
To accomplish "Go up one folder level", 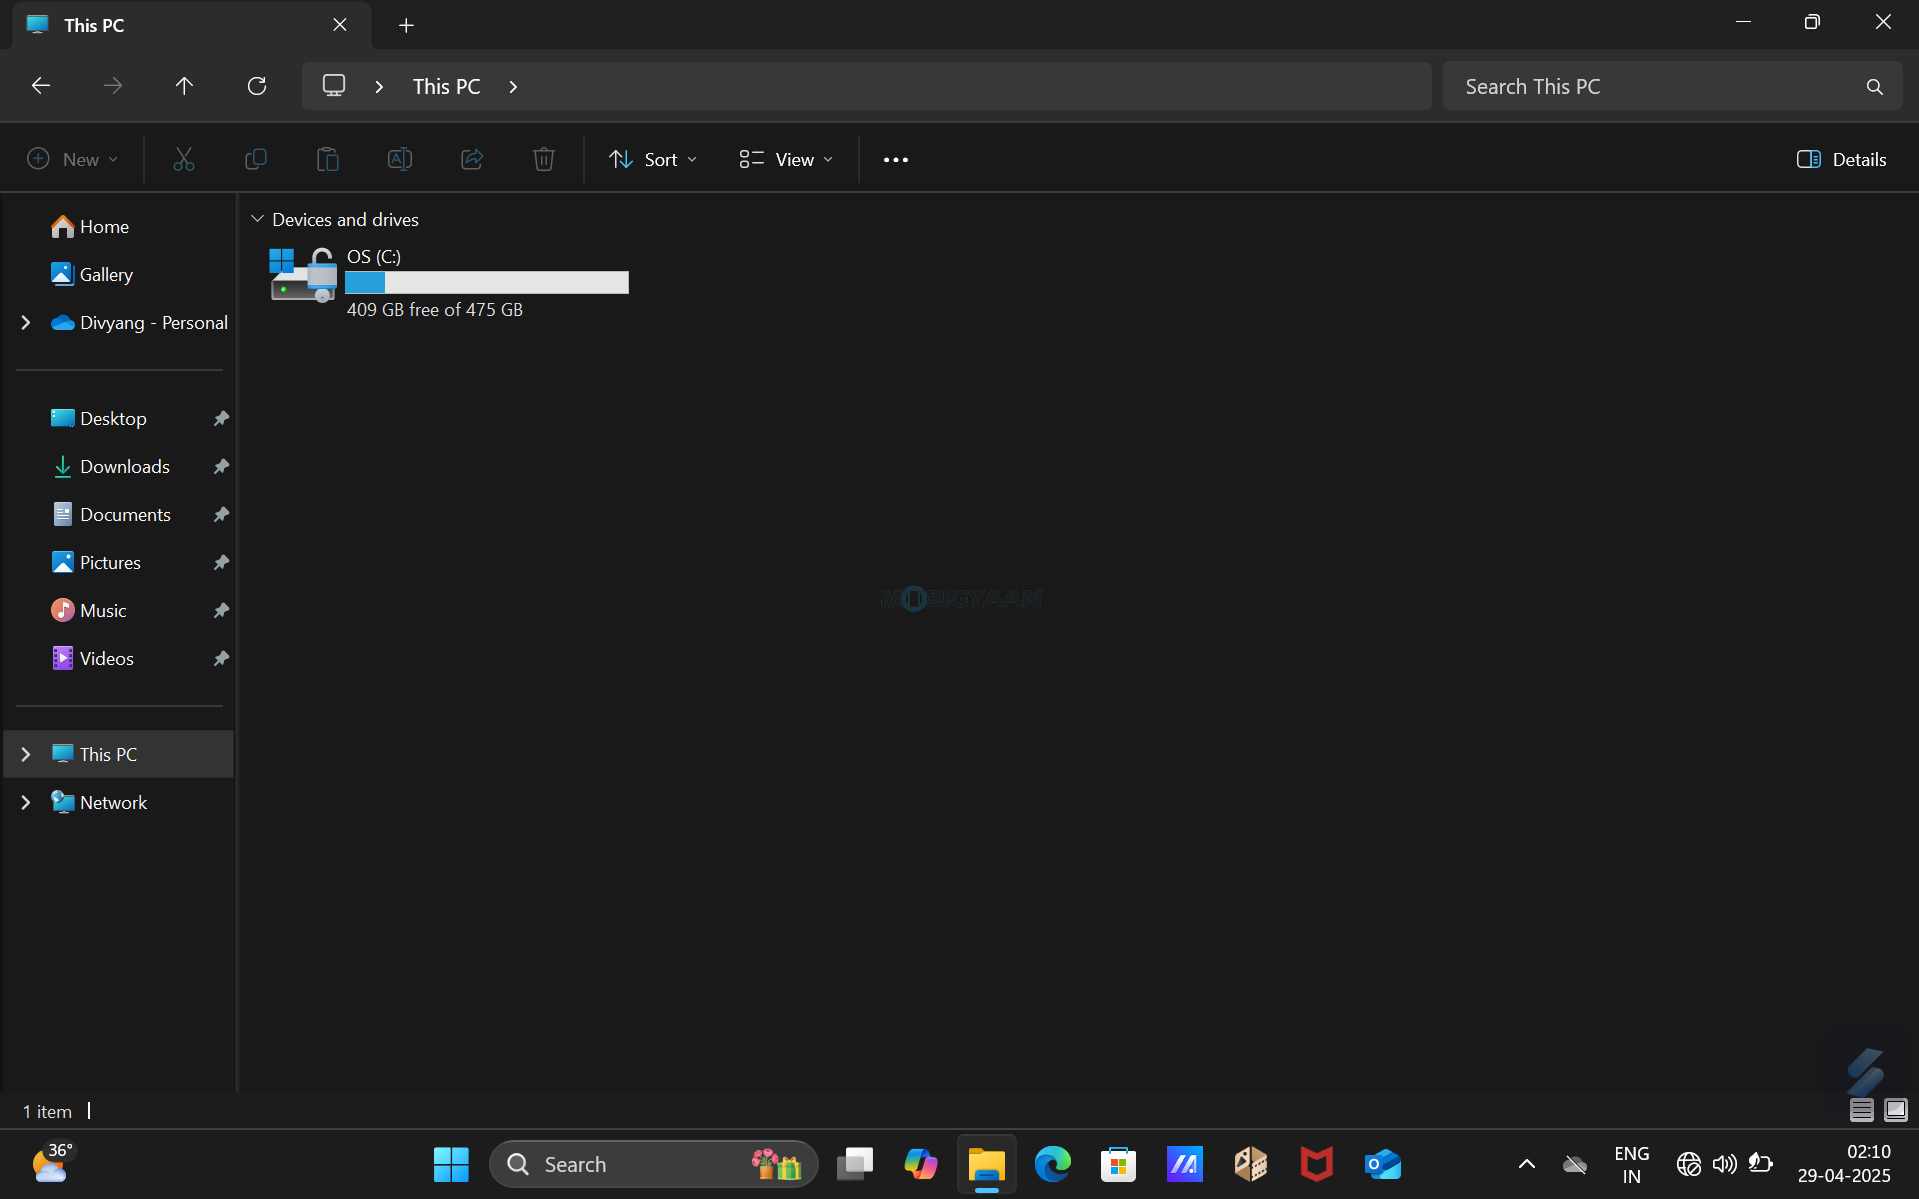I will click(184, 86).
